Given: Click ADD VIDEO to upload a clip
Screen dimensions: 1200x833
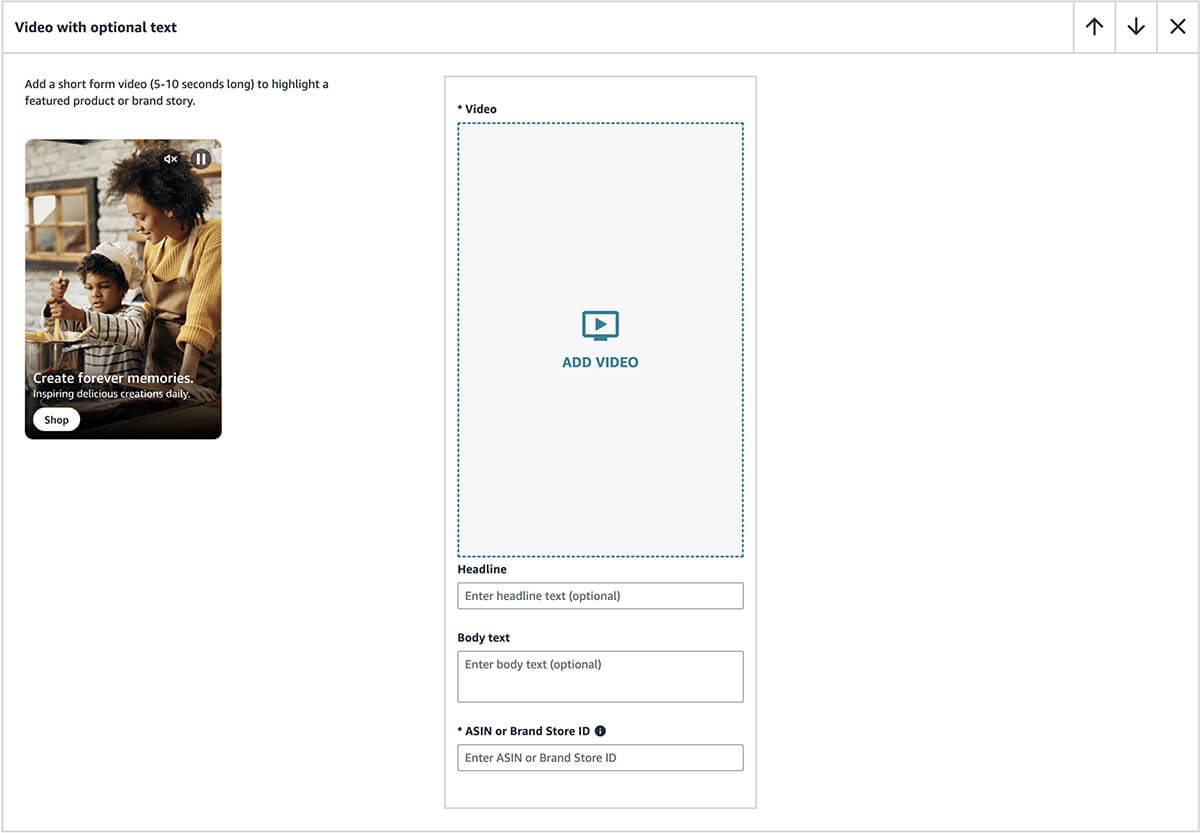Looking at the screenshot, I should point(599,362).
